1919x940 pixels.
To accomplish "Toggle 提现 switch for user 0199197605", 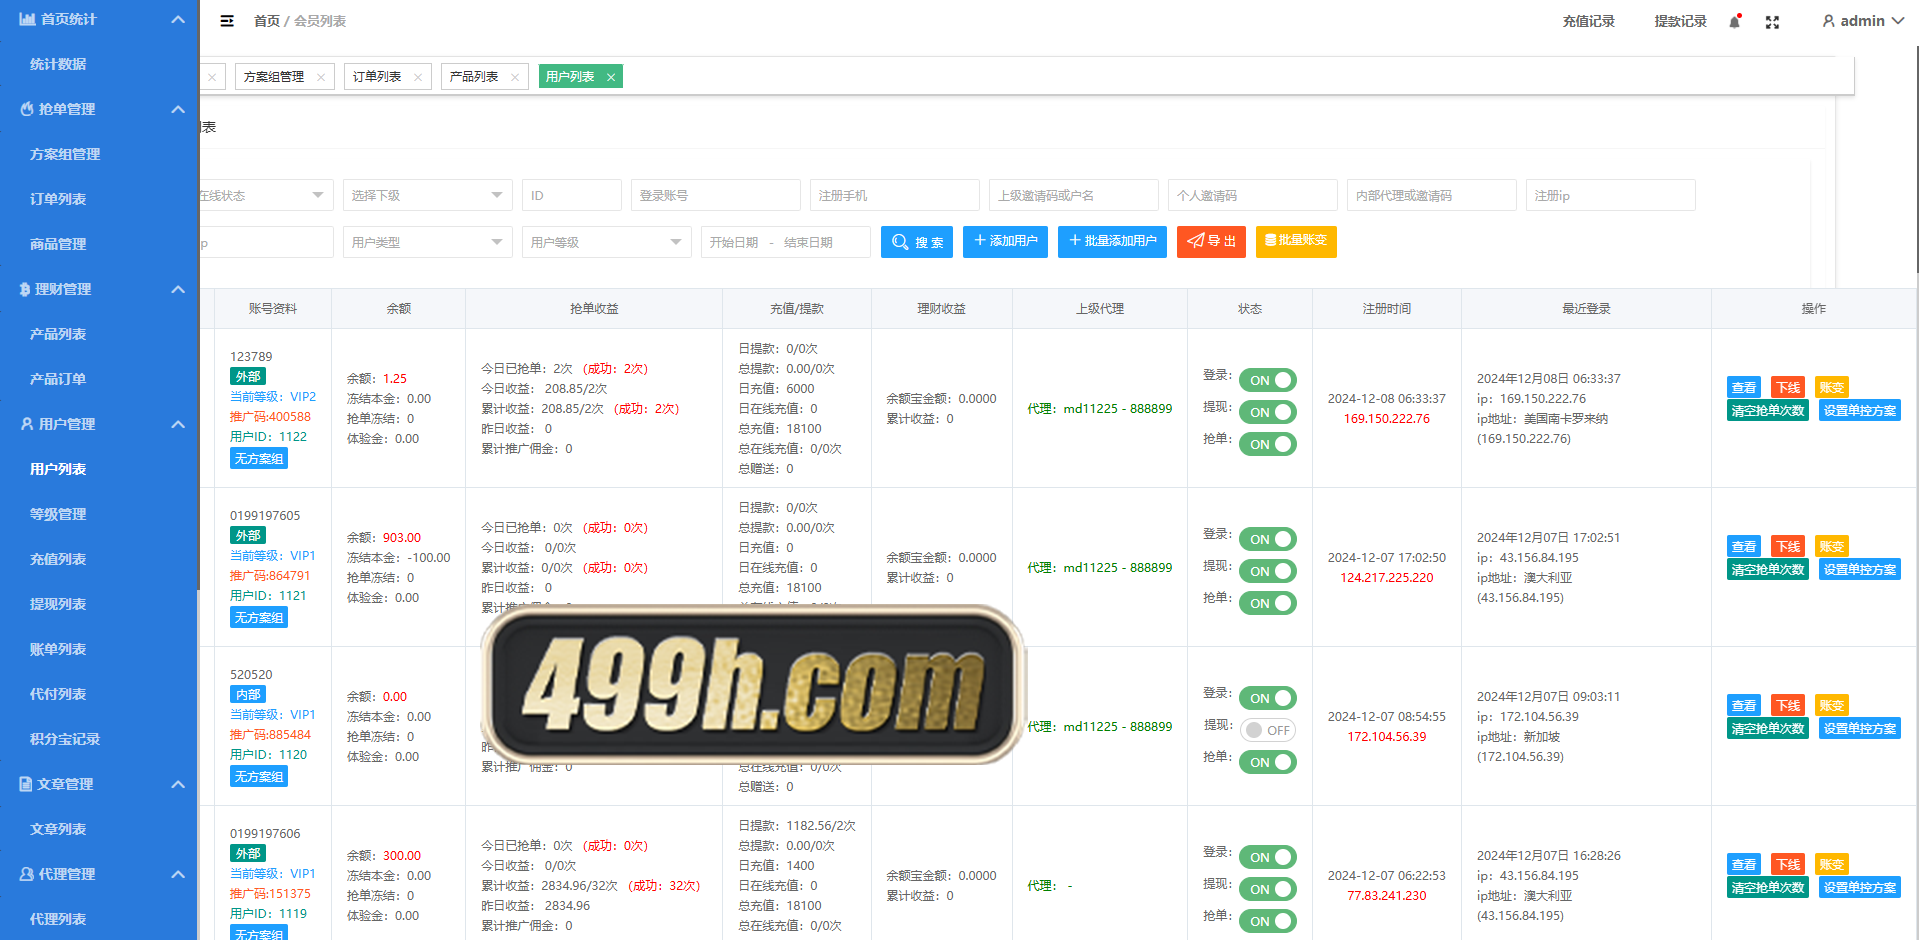I will (x=1268, y=571).
